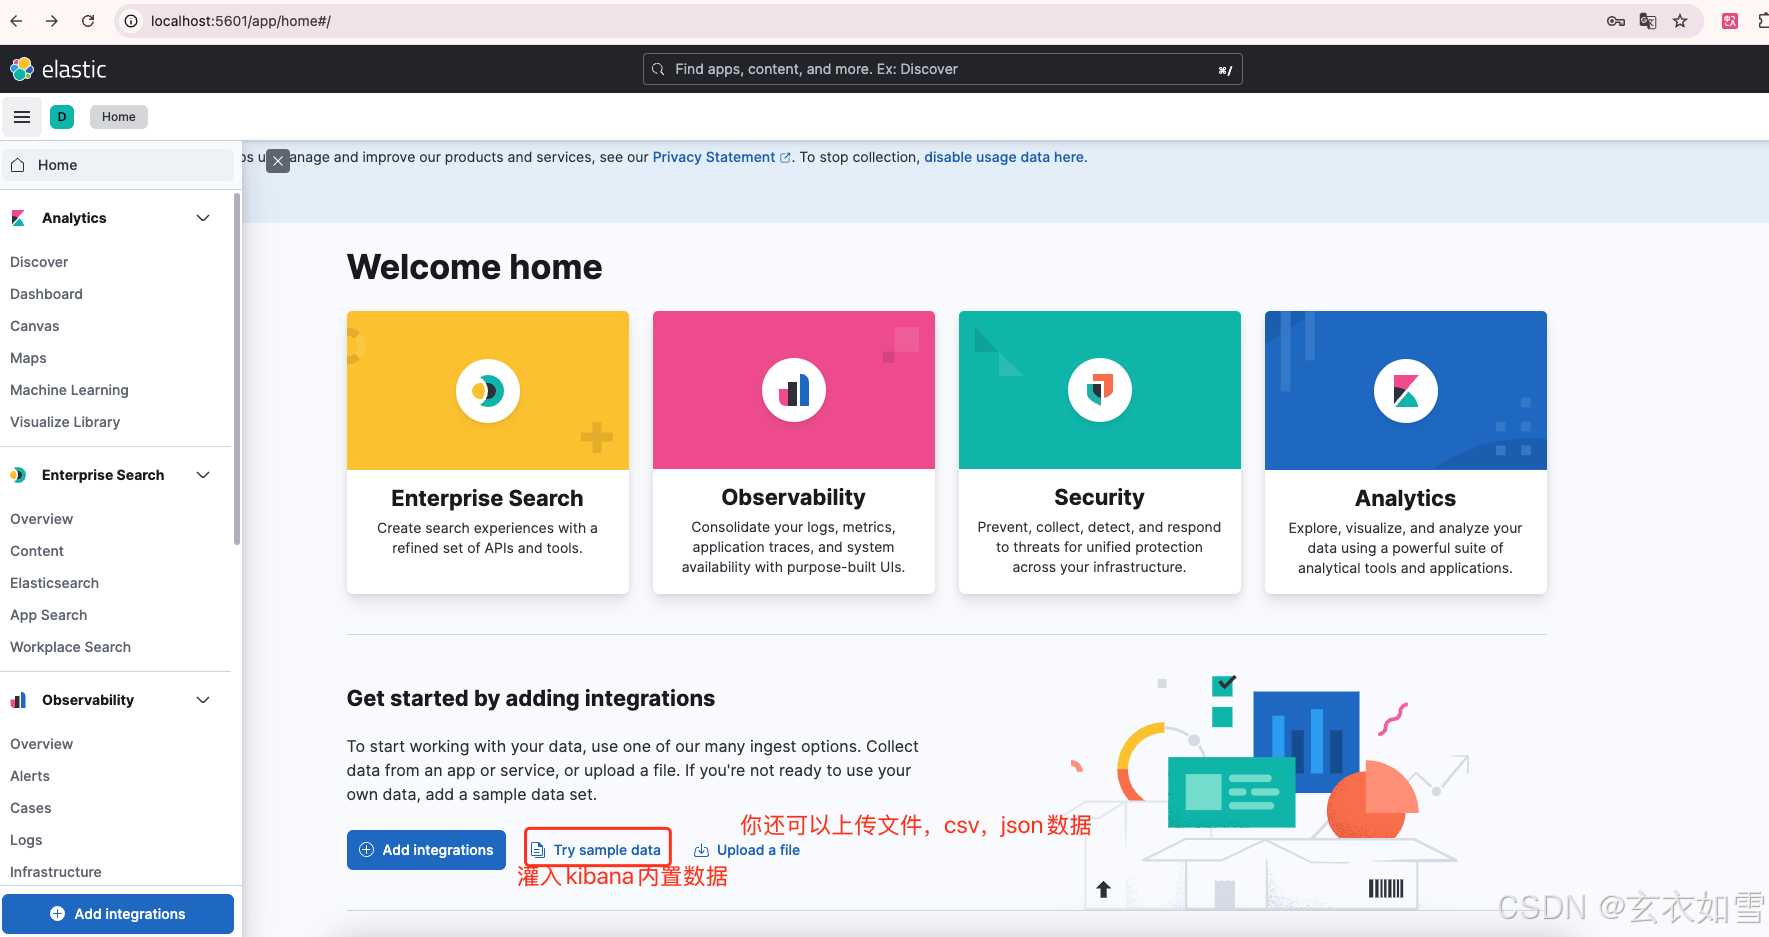
Task: Open Enterprise Search Overview in sidebar
Action: point(41,519)
